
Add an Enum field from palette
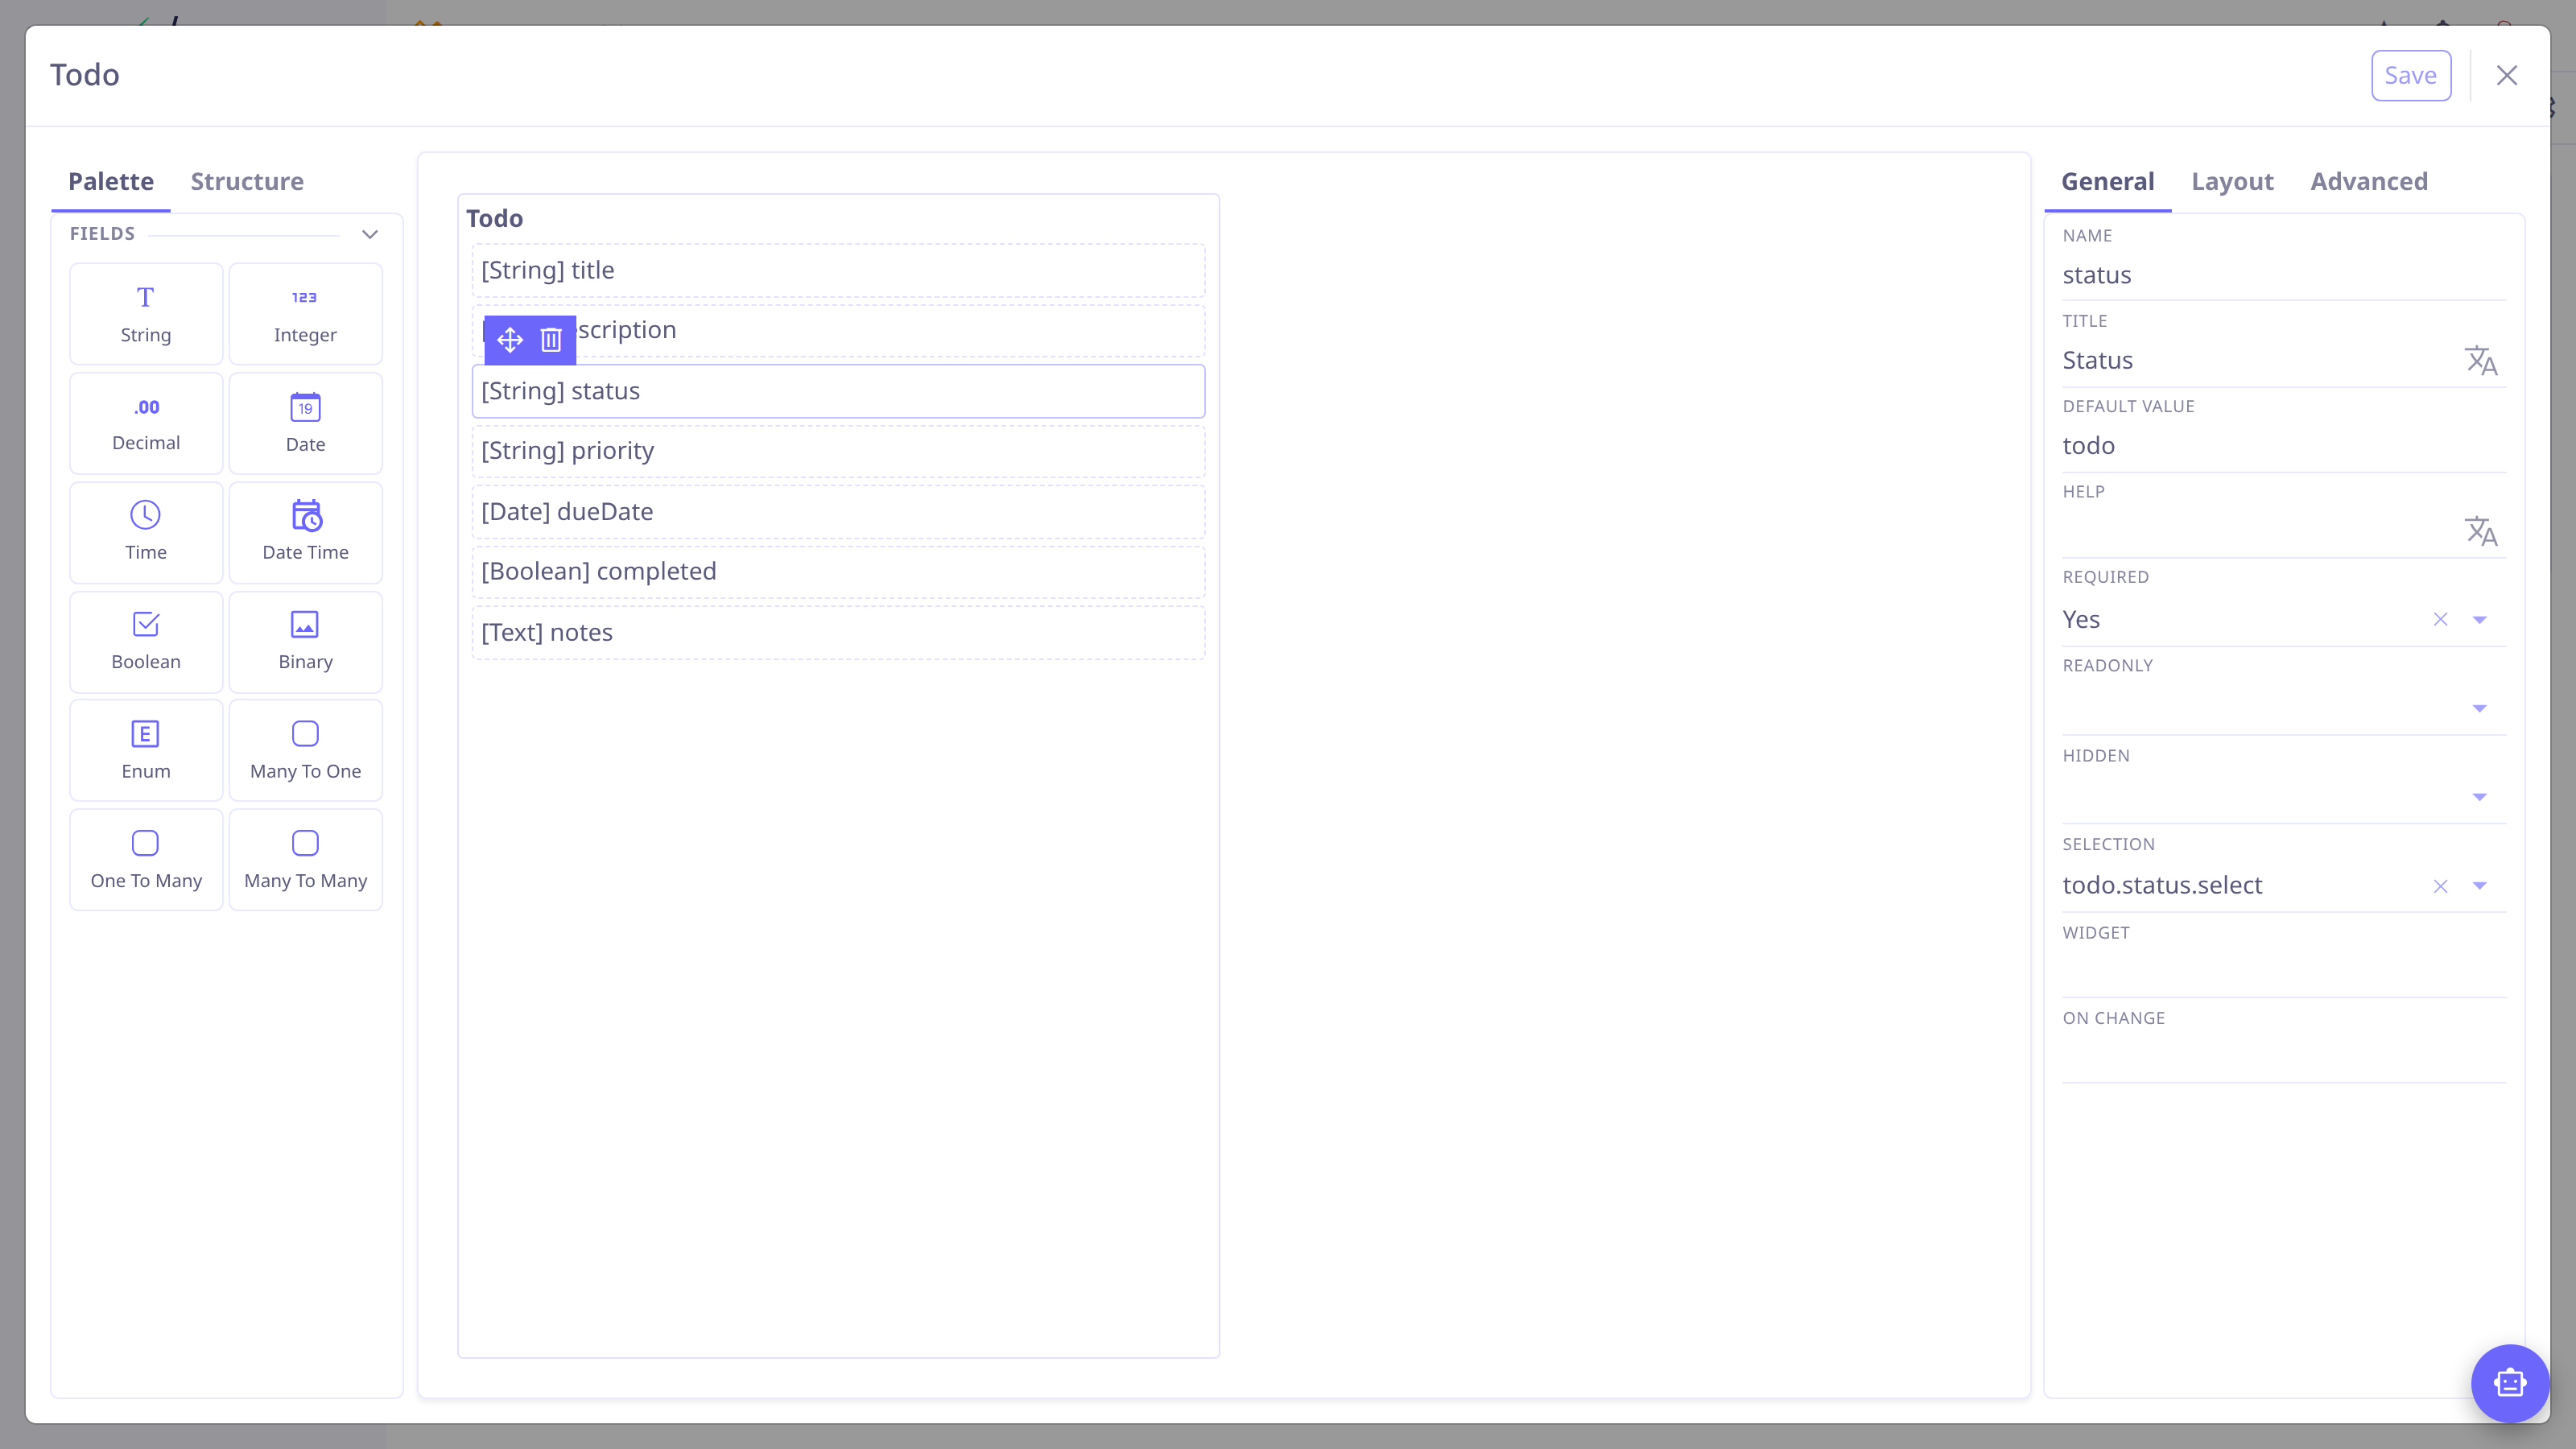point(146,750)
